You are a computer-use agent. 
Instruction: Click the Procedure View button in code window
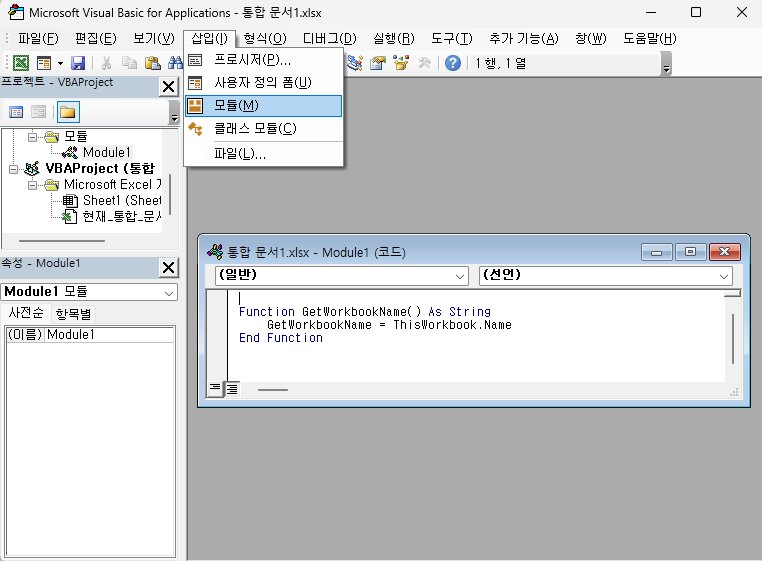tap(214, 389)
